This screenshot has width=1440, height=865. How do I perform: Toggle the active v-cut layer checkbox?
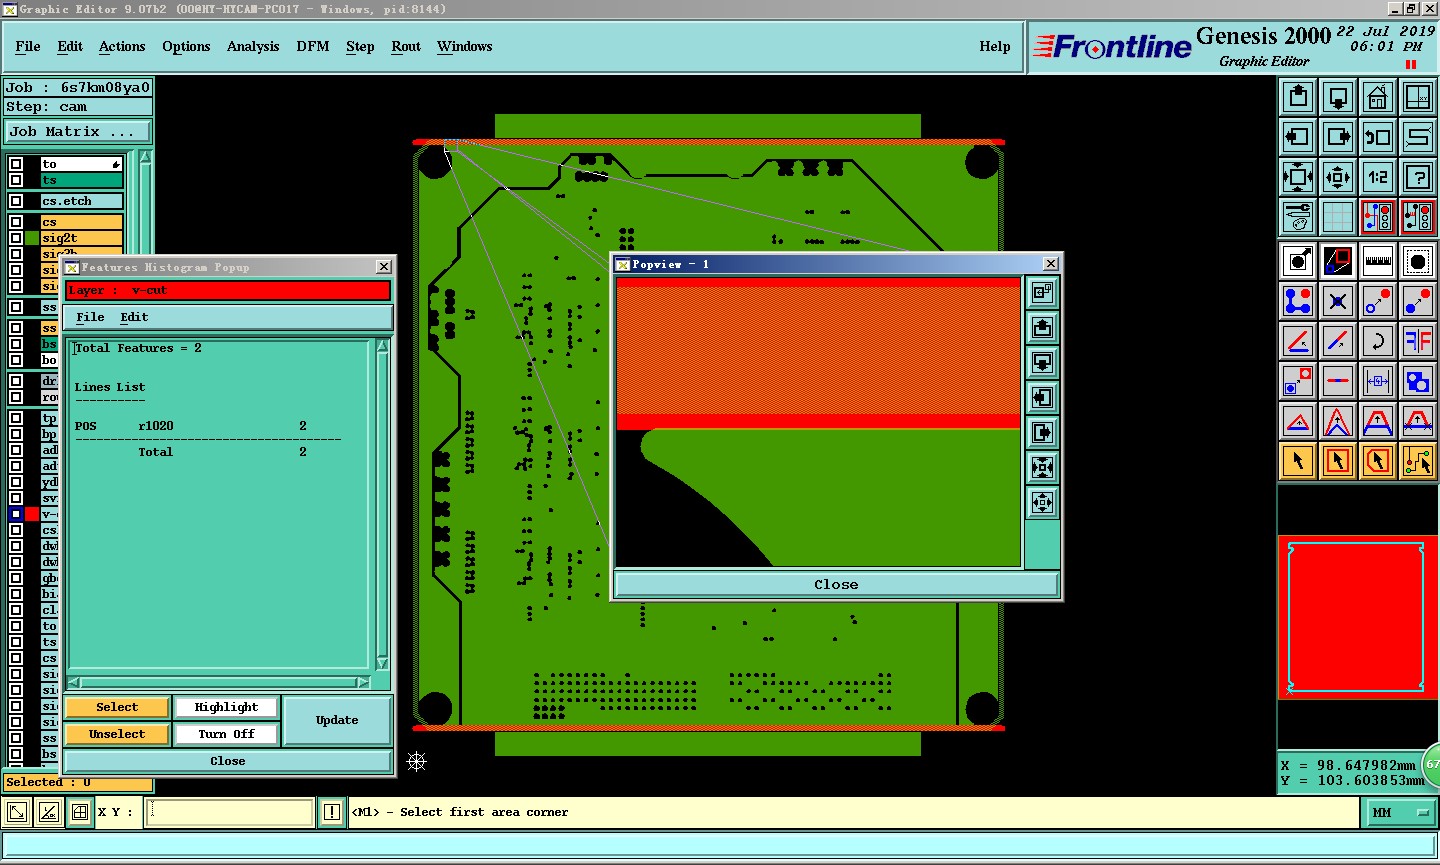pyautogui.click(x=16, y=514)
